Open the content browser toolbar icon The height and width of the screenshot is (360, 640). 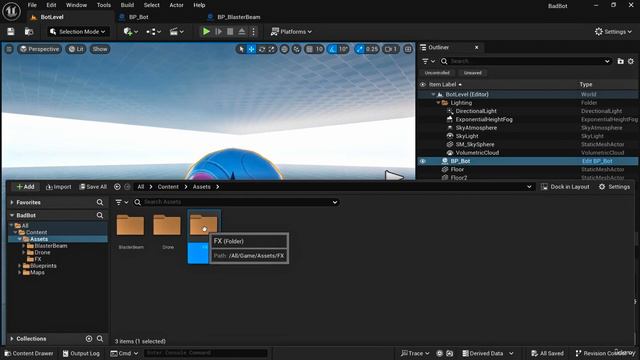point(29,31)
